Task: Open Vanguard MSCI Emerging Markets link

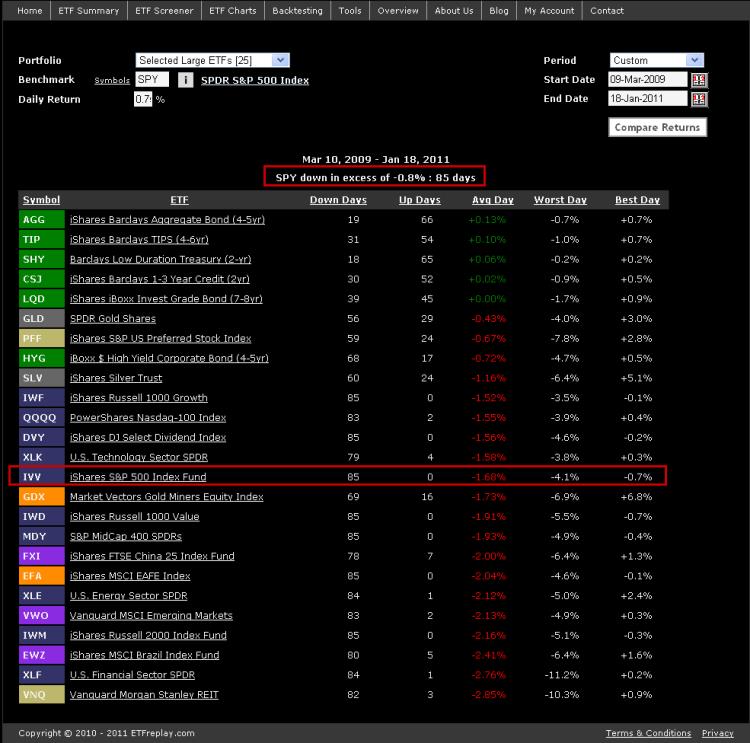Action: click(x=151, y=615)
